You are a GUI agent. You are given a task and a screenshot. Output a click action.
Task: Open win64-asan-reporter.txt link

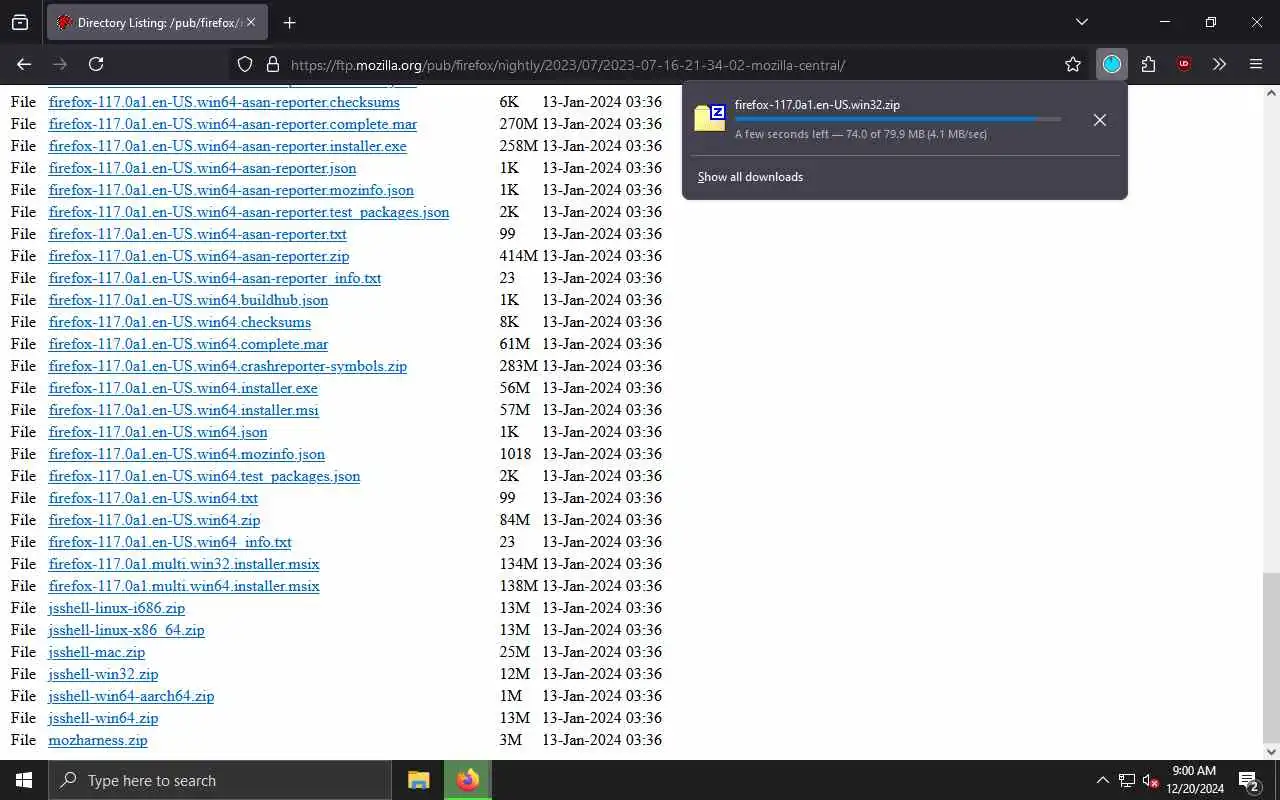click(197, 234)
